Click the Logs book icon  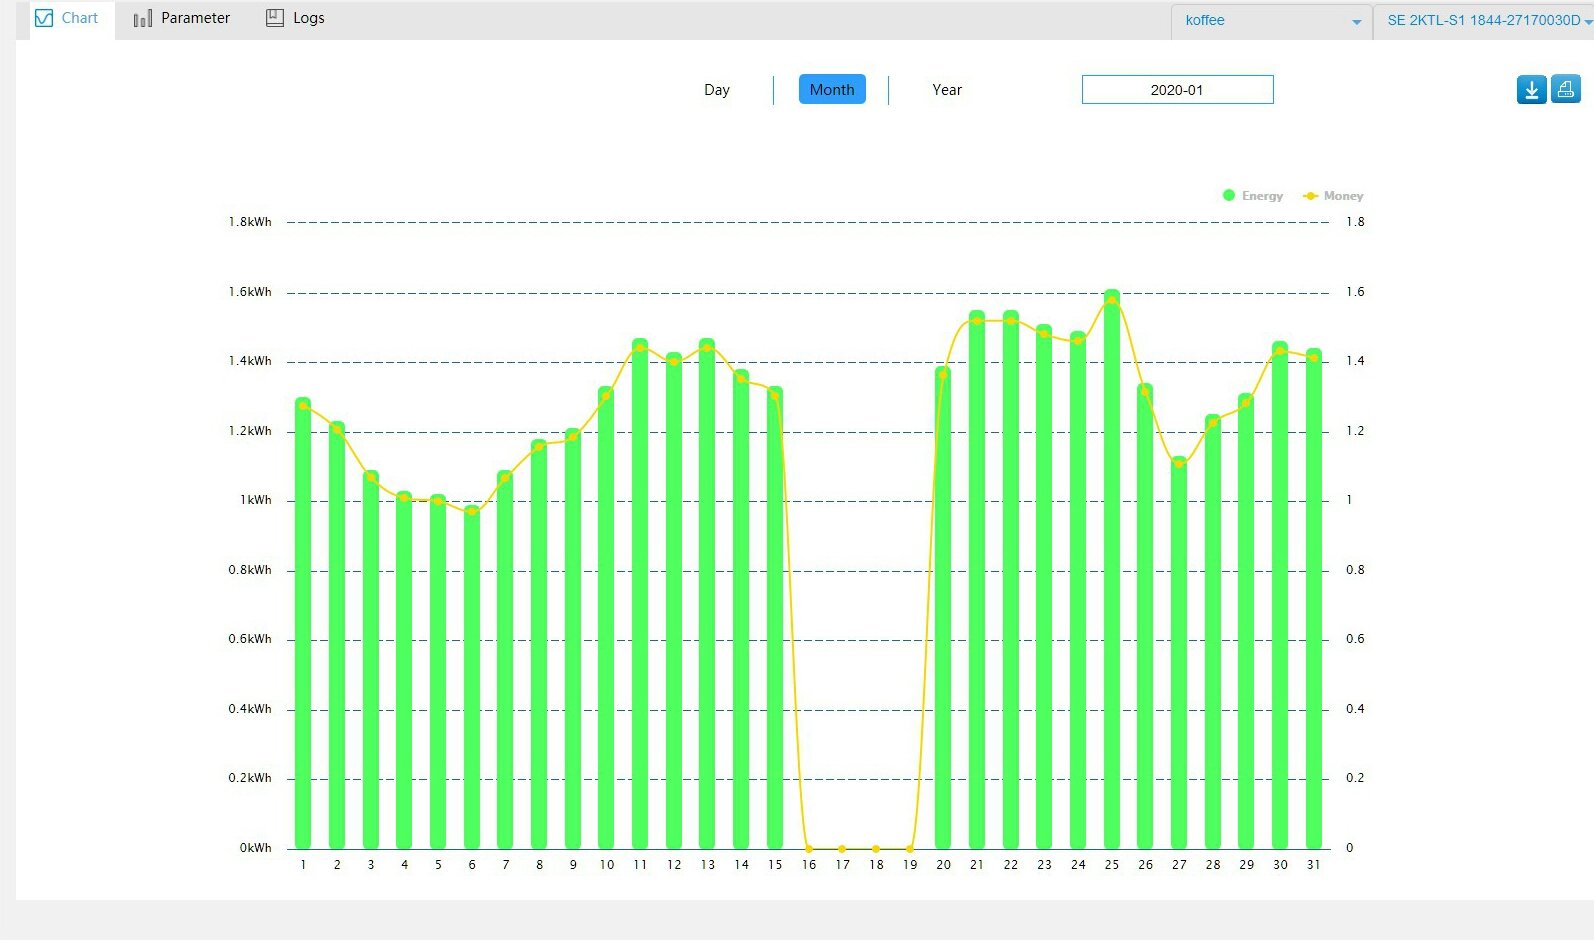274,18
